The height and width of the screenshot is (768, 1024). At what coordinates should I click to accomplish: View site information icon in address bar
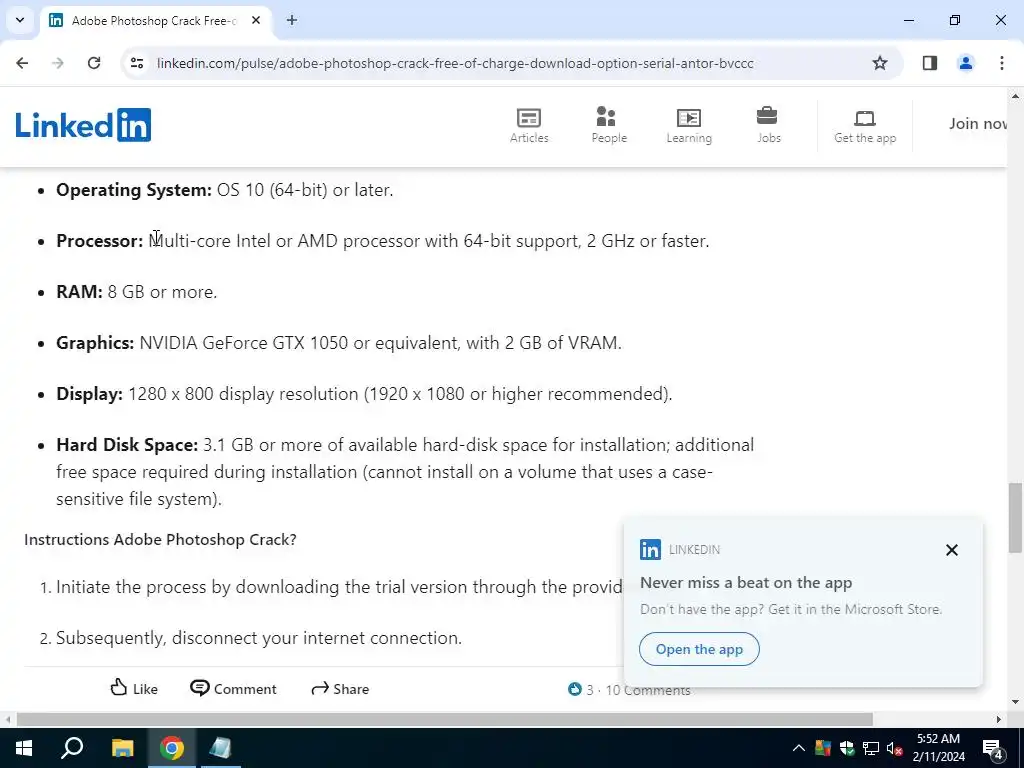pyautogui.click(x=136, y=63)
